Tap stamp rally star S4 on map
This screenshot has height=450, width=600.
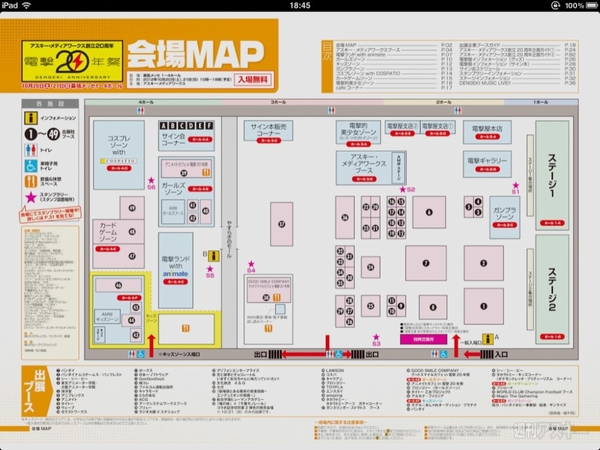[x=251, y=264]
